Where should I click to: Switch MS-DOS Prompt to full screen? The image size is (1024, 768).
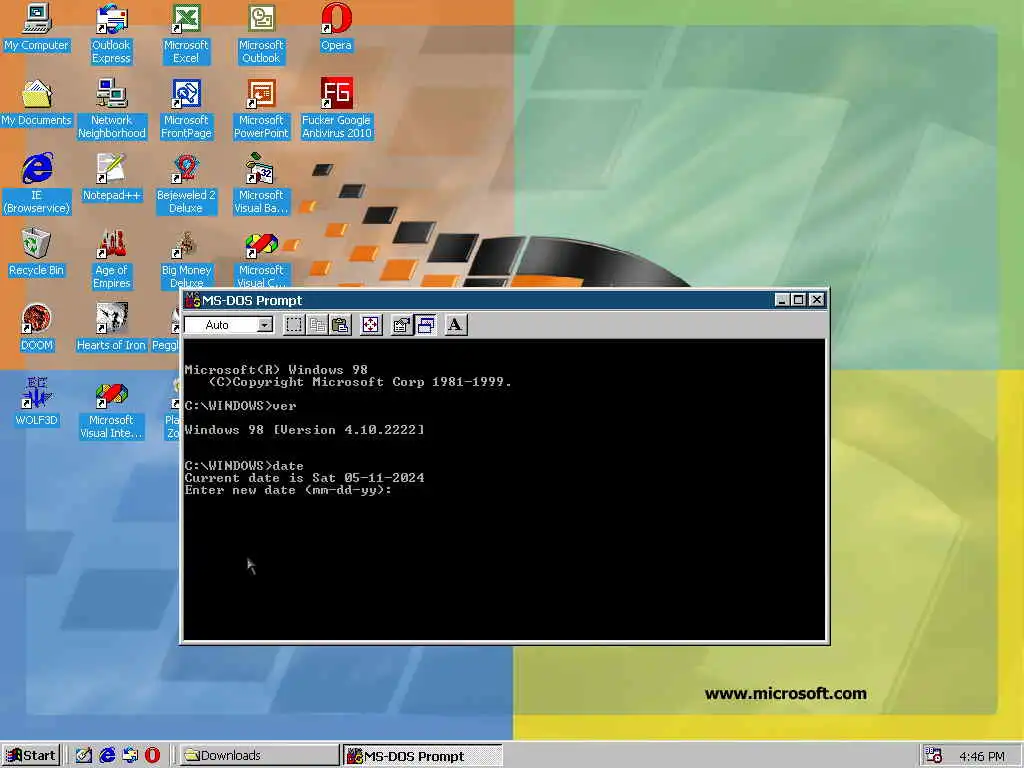370,325
